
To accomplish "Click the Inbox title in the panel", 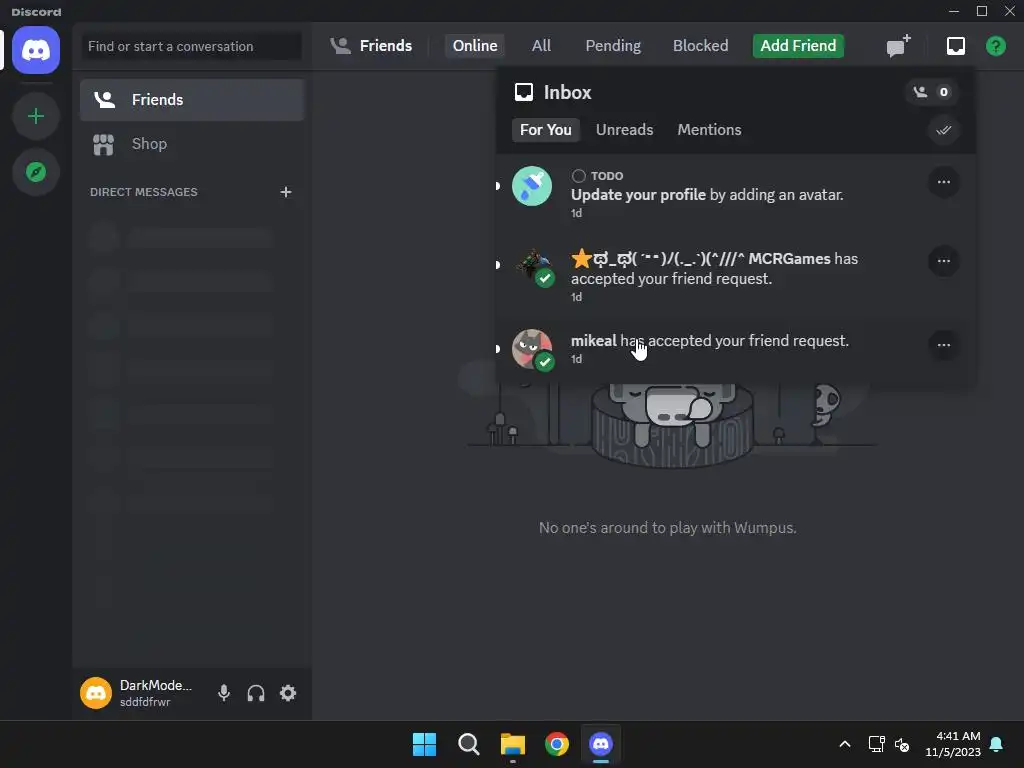I will point(567,93).
